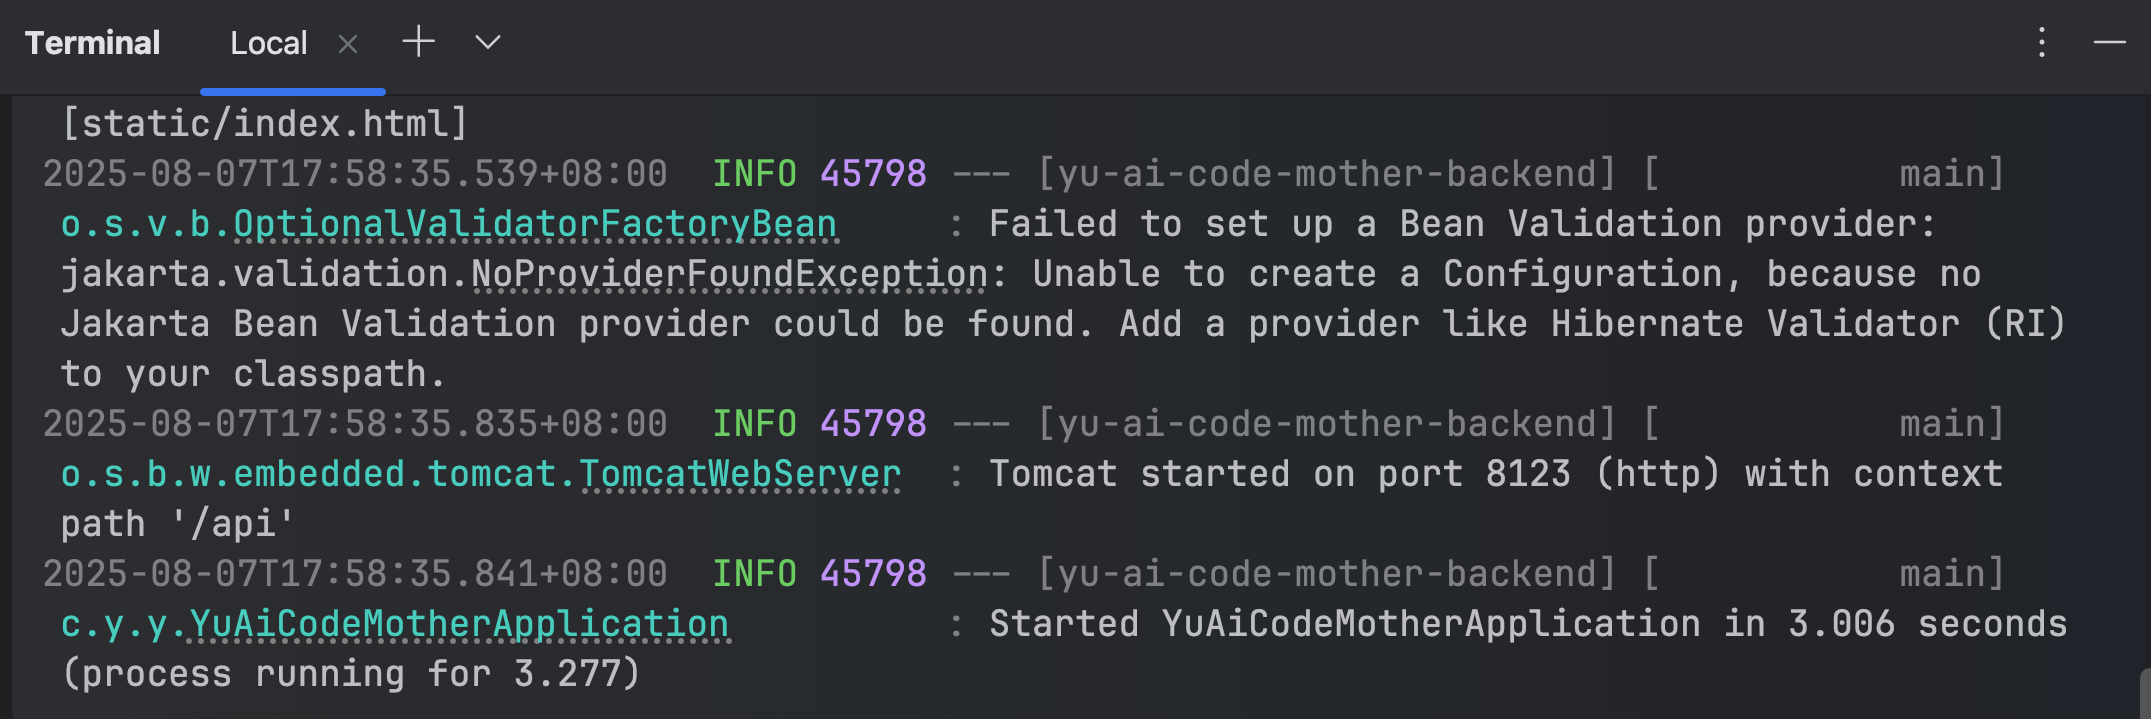Hide the Terminal panel with minimize dash

coord(2109,43)
